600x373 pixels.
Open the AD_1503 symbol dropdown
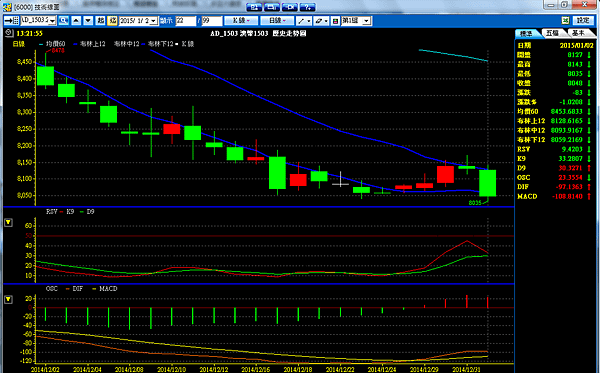click(x=52, y=21)
